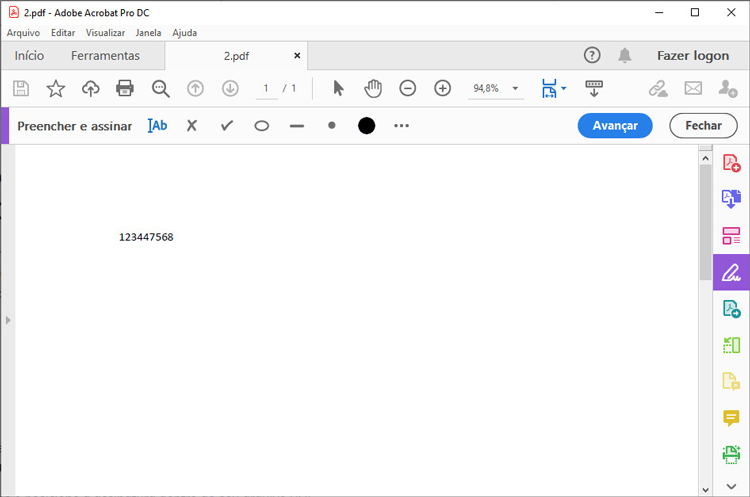
Task: Open more options three dots
Action: coord(401,125)
